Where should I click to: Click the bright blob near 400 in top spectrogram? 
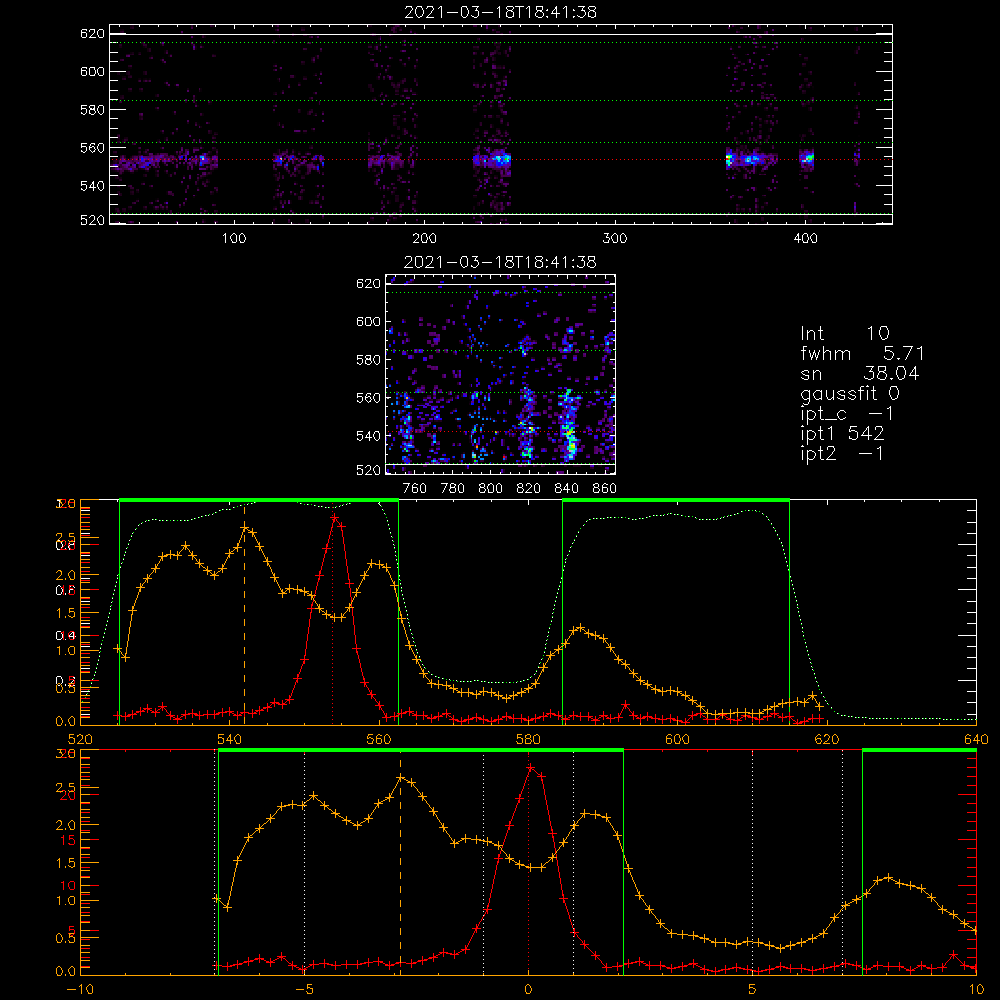(x=807, y=159)
